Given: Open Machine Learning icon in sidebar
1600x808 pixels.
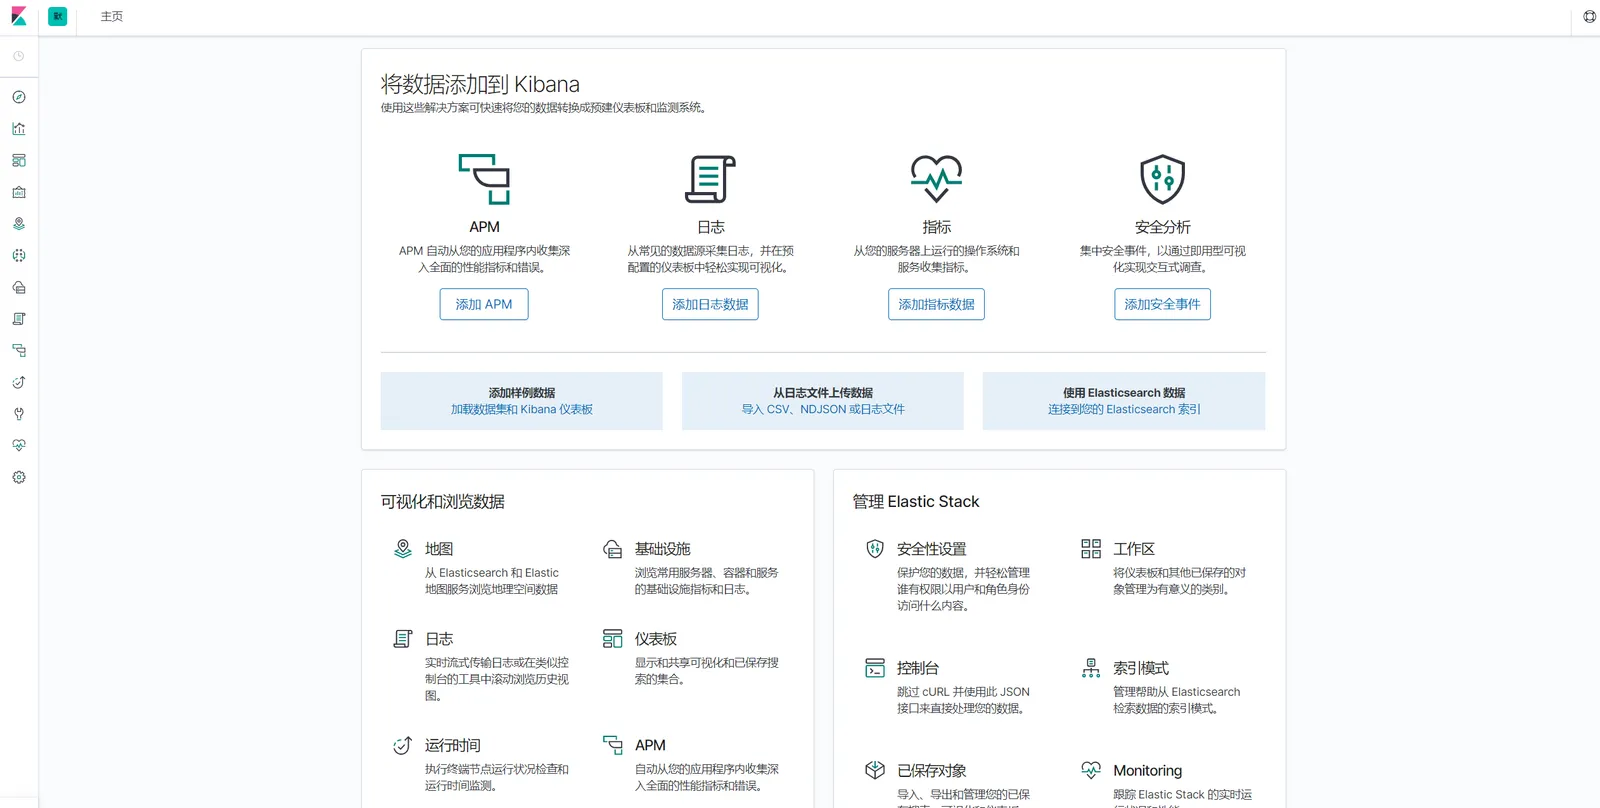Looking at the screenshot, I should tap(18, 255).
